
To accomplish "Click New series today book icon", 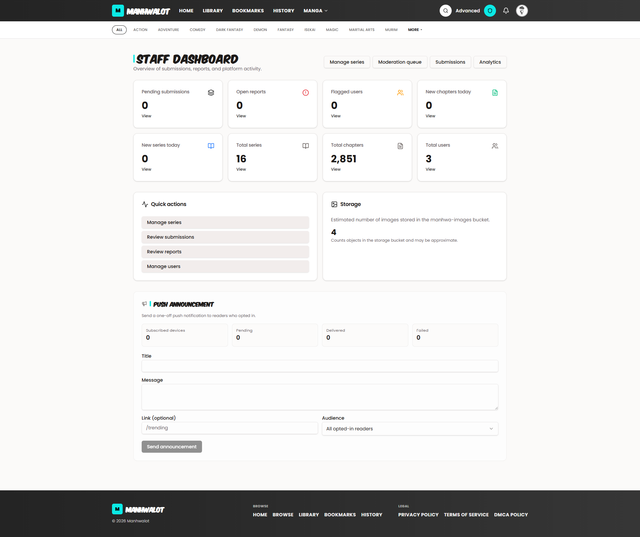I will pyautogui.click(x=211, y=146).
